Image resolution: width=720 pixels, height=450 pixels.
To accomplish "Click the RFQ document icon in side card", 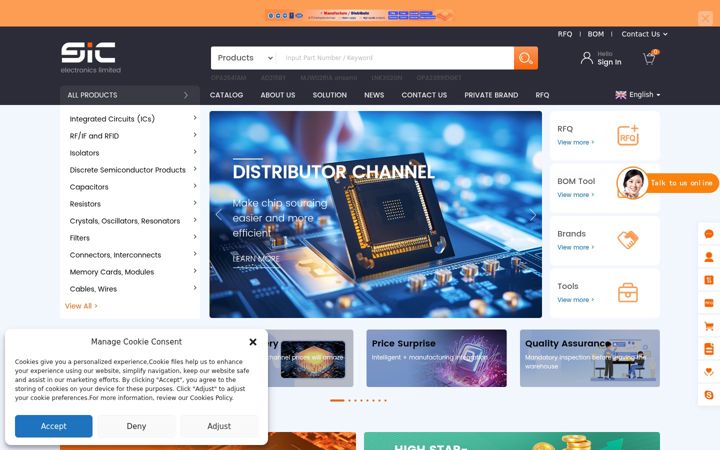I will click(x=628, y=135).
